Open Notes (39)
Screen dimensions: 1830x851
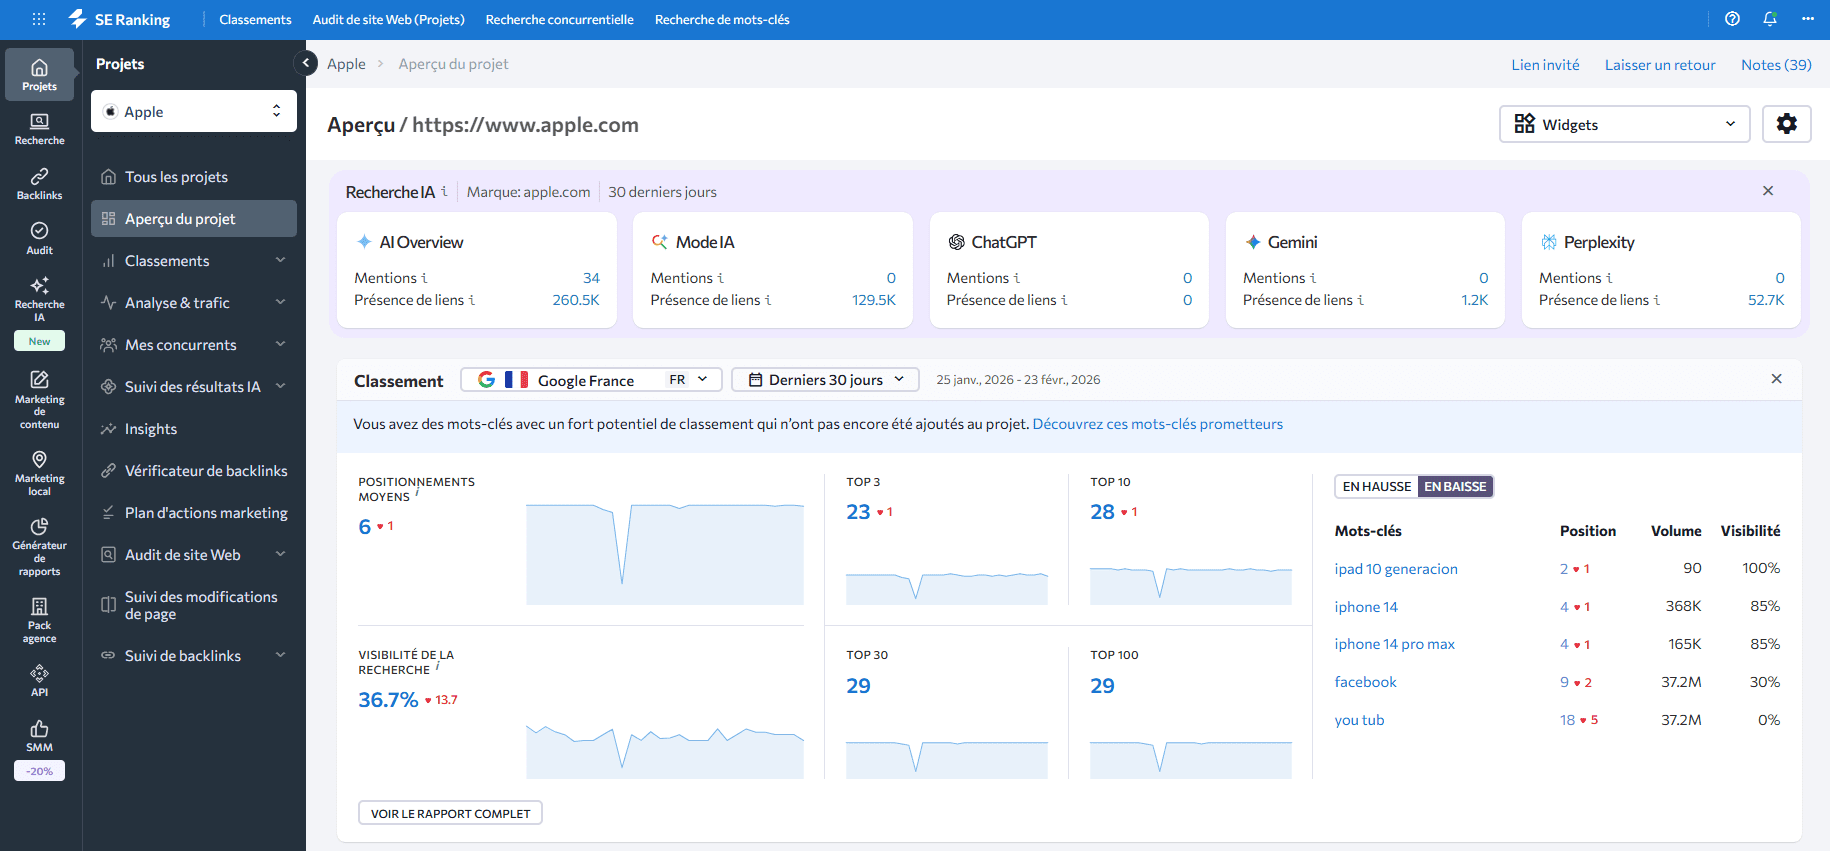coord(1776,64)
